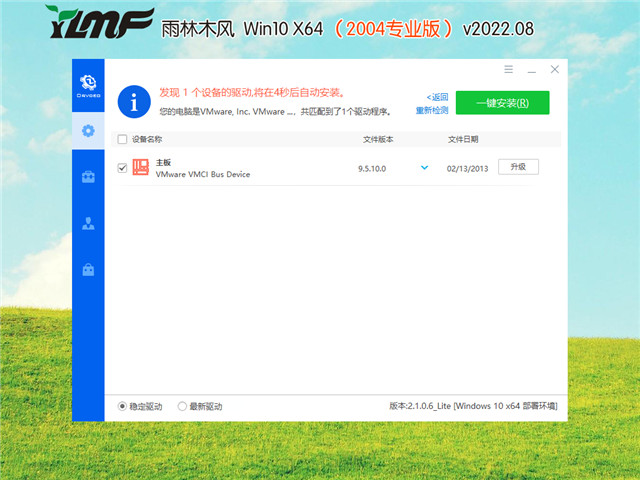Click the version value 9.5.10.0

pos(372,169)
